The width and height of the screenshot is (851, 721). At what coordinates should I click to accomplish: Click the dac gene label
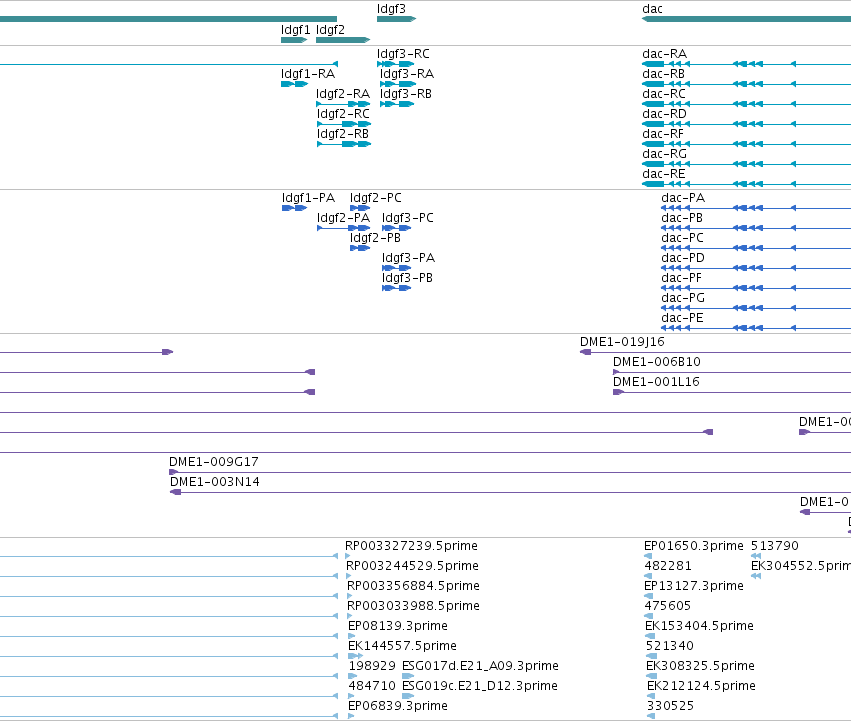click(652, 9)
